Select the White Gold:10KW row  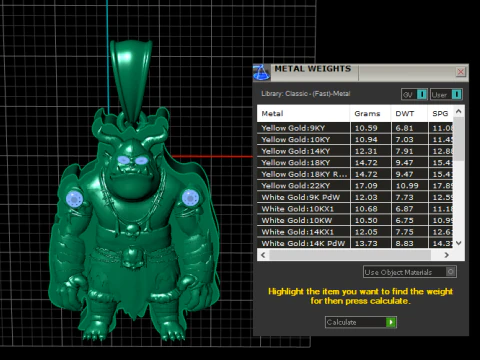coord(355,220)
